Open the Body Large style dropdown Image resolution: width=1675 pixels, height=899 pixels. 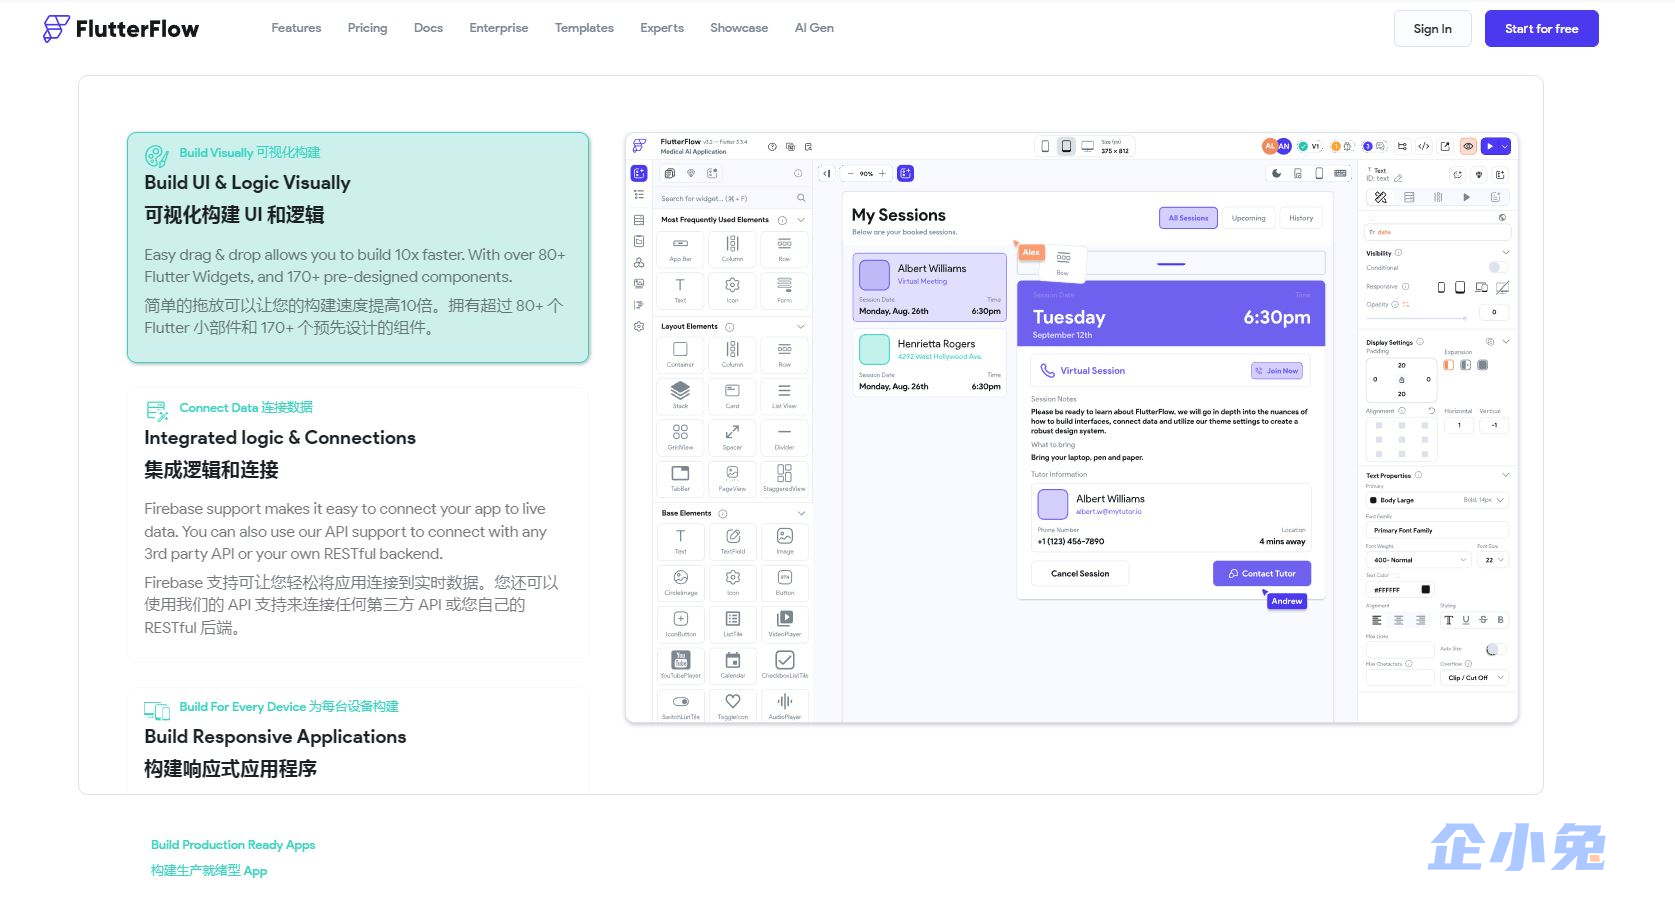pos(1437,500)
